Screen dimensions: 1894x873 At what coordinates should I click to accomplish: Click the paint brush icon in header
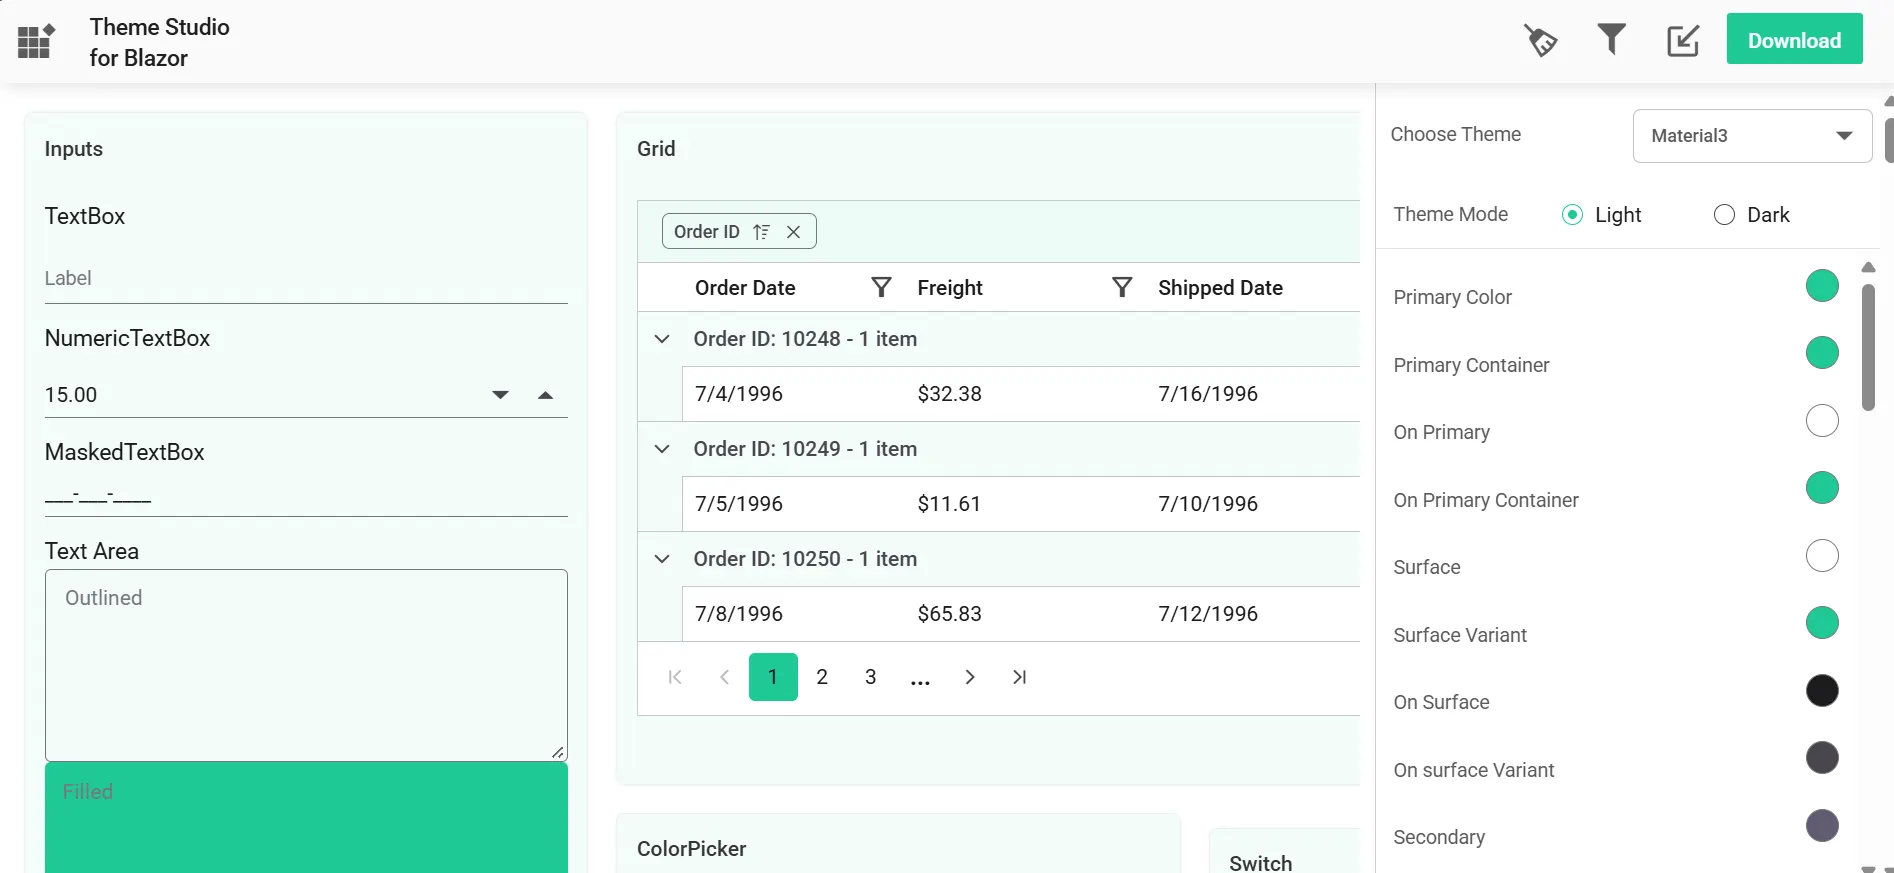(x=1540, y=41)
